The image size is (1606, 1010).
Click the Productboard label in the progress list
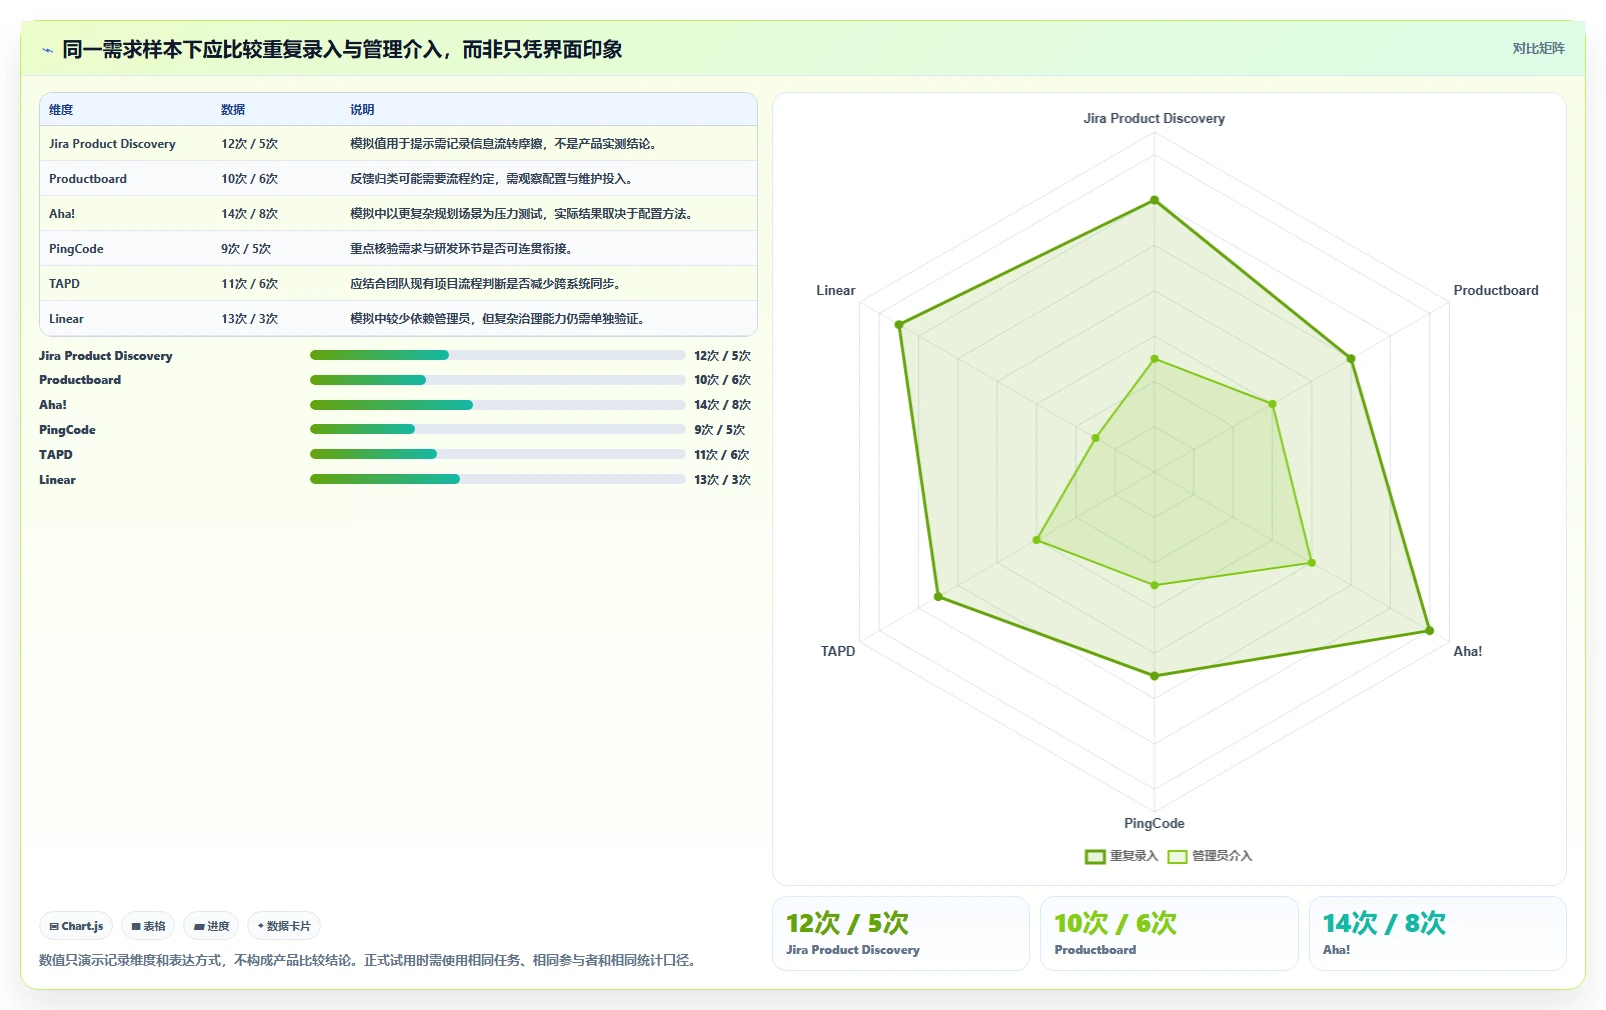[80, 380]
